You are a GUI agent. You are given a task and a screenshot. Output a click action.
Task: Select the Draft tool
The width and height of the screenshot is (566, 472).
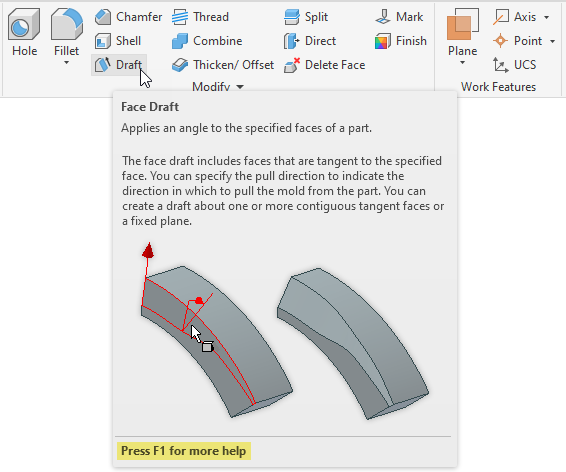tap(119, 65)
